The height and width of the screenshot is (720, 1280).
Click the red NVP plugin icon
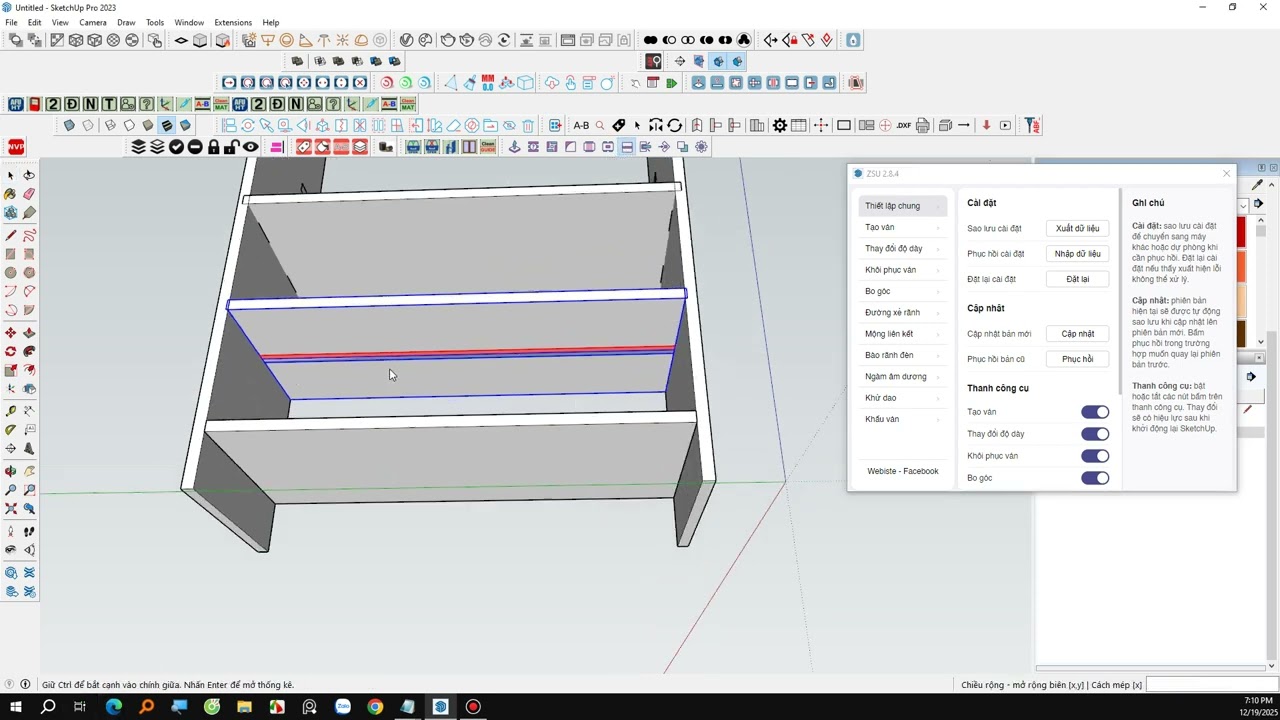coord(16,147)
